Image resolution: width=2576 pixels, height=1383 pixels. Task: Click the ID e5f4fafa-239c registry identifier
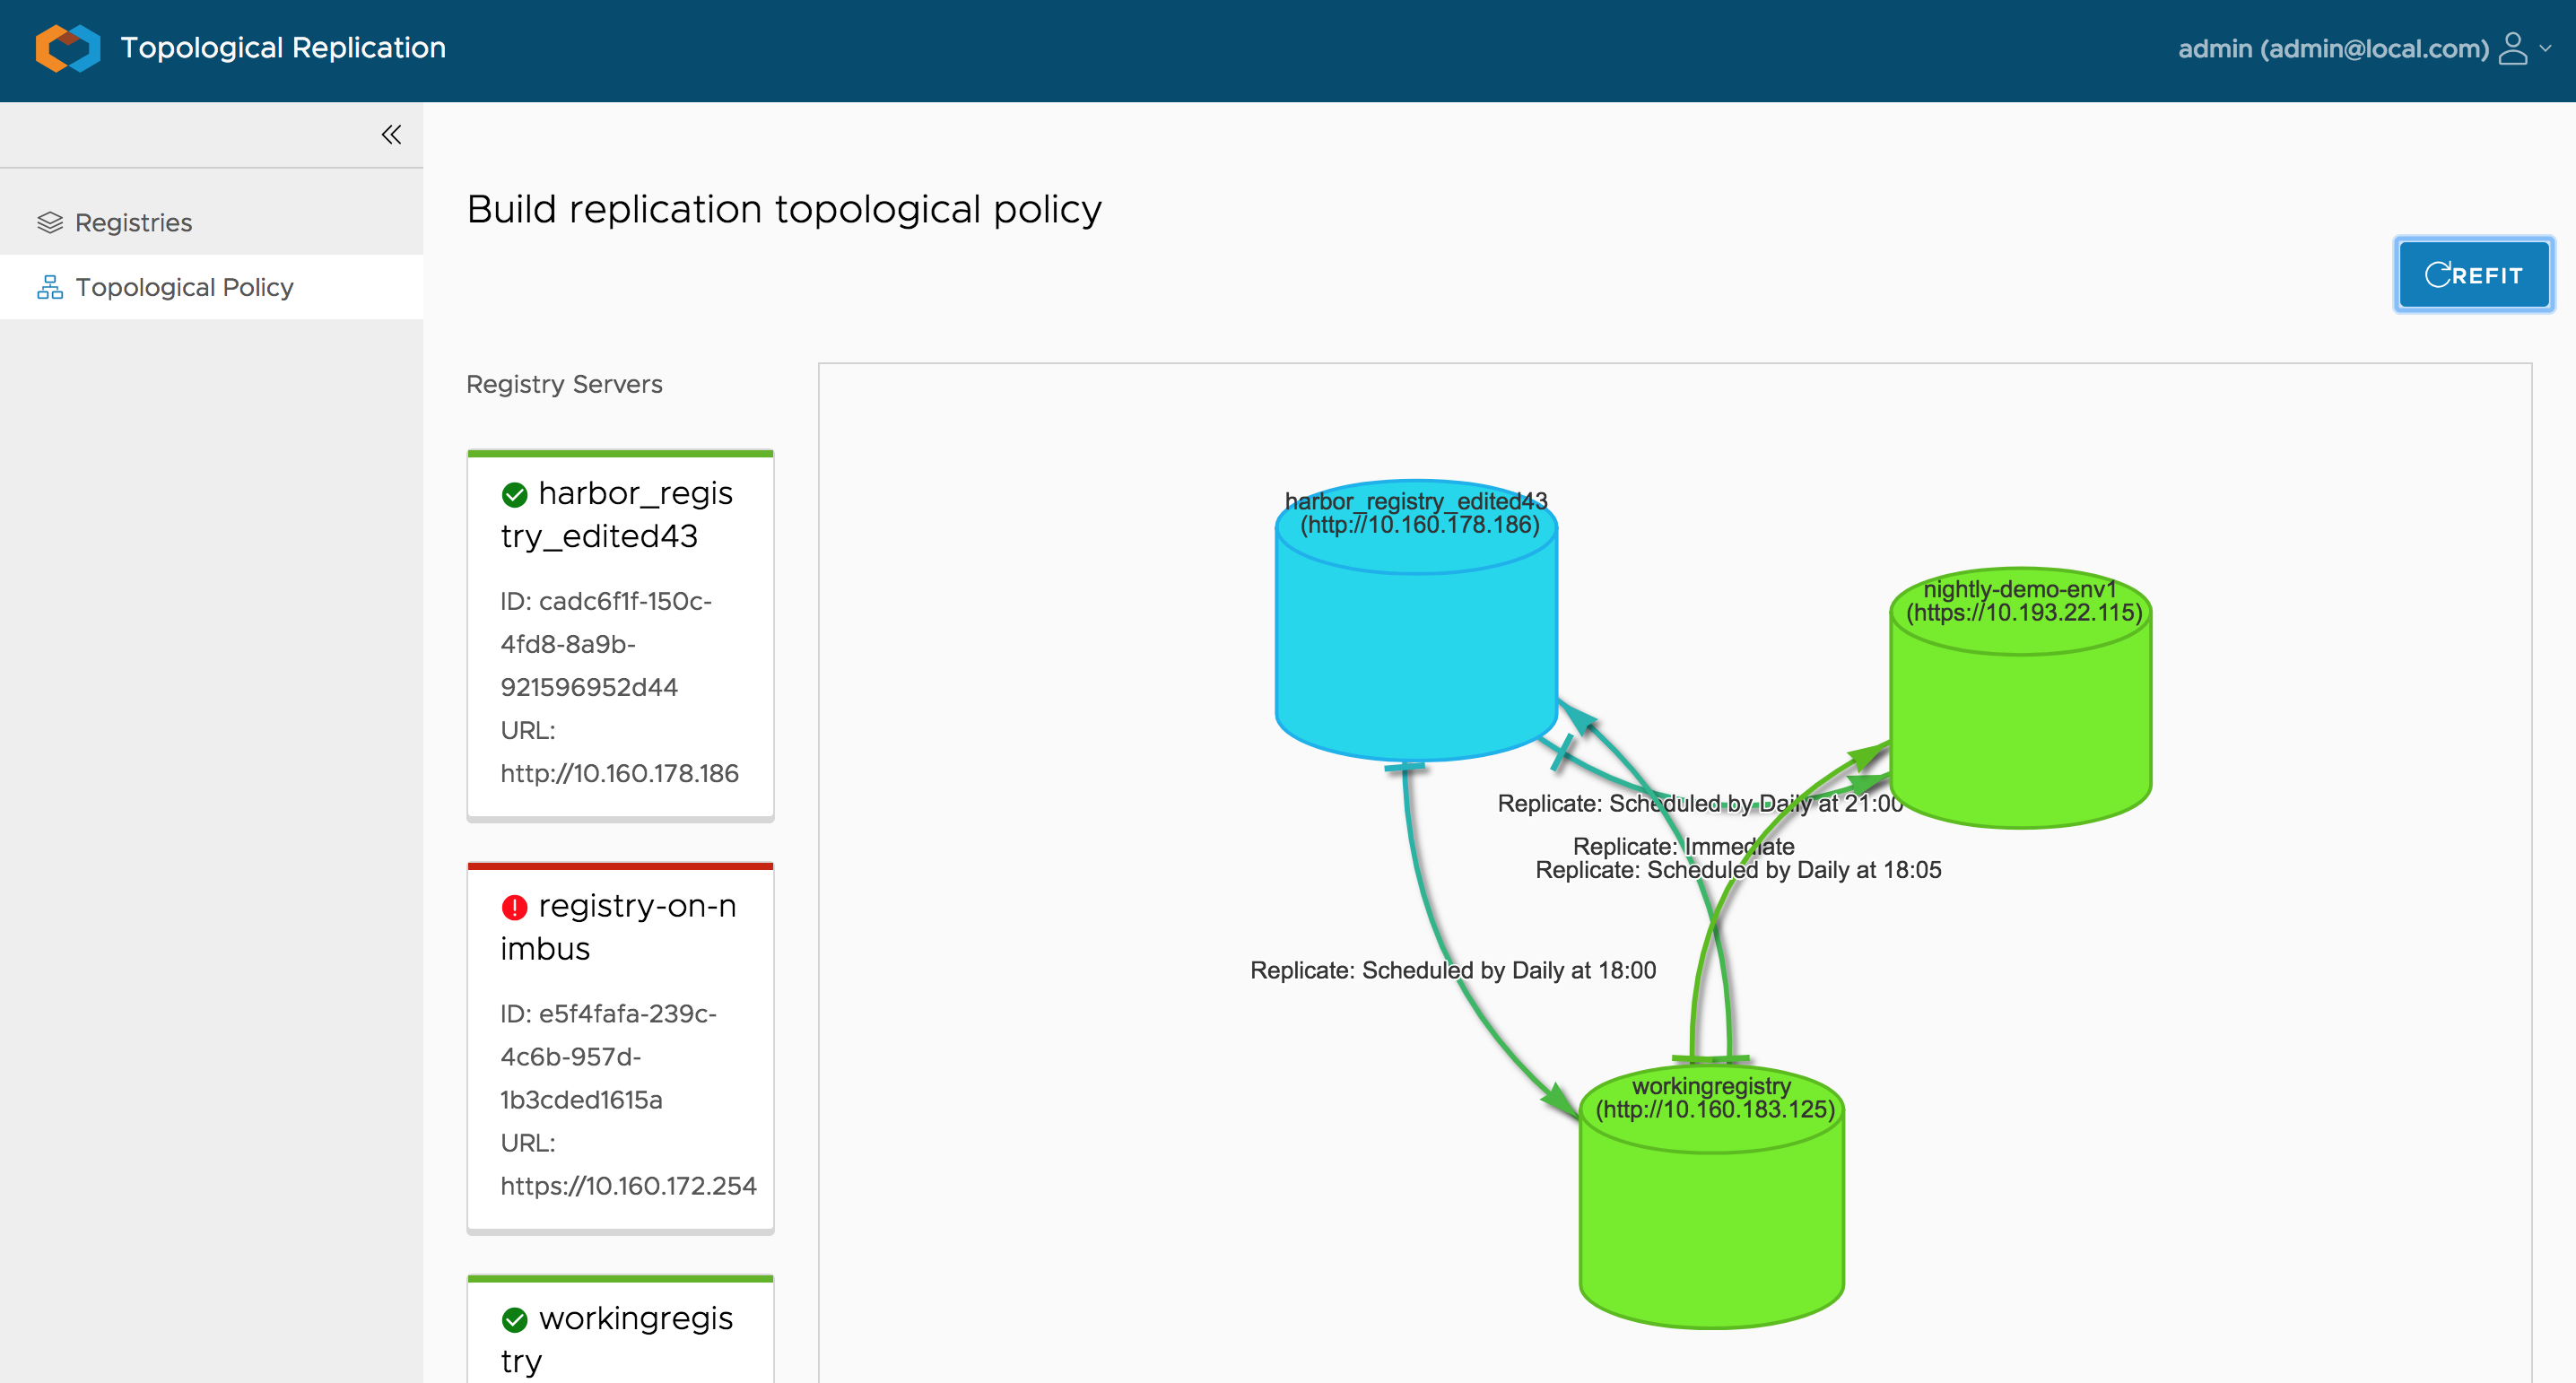coord(608,1056)
